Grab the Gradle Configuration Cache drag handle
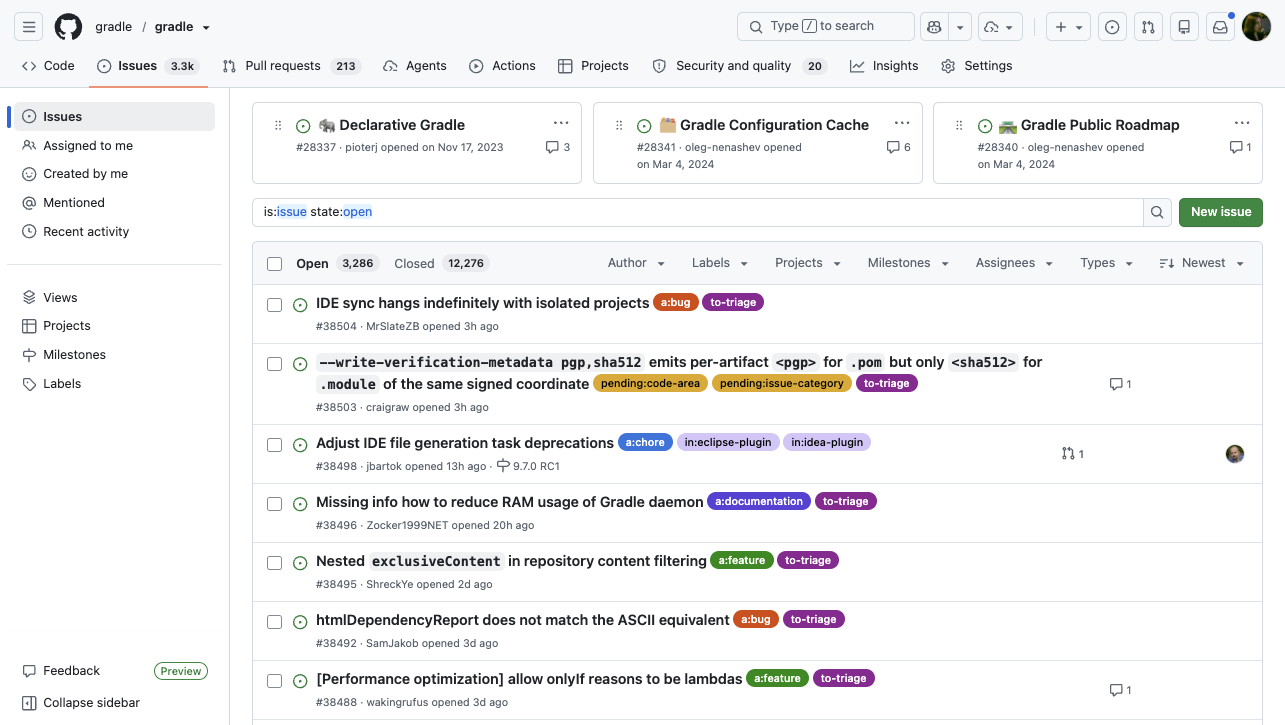 pos(619,125)
